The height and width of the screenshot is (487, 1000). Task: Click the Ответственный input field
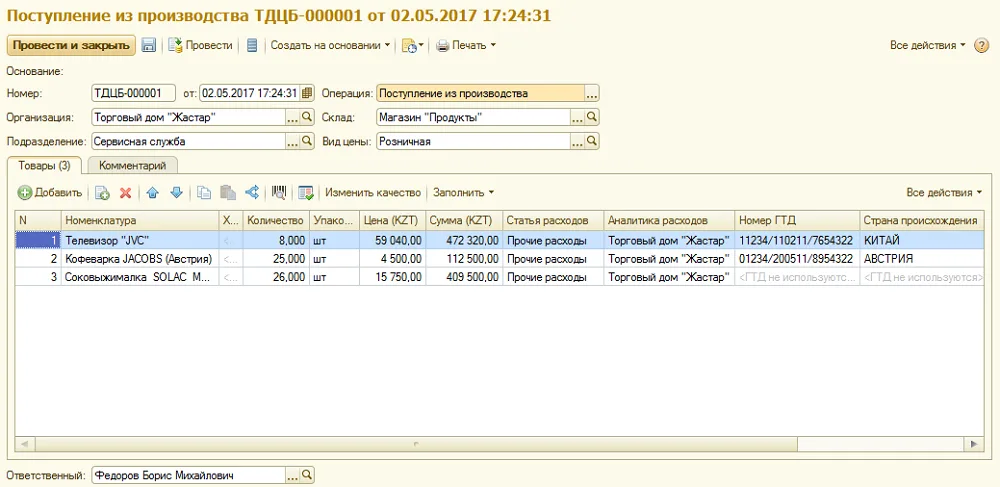(189, 475)
